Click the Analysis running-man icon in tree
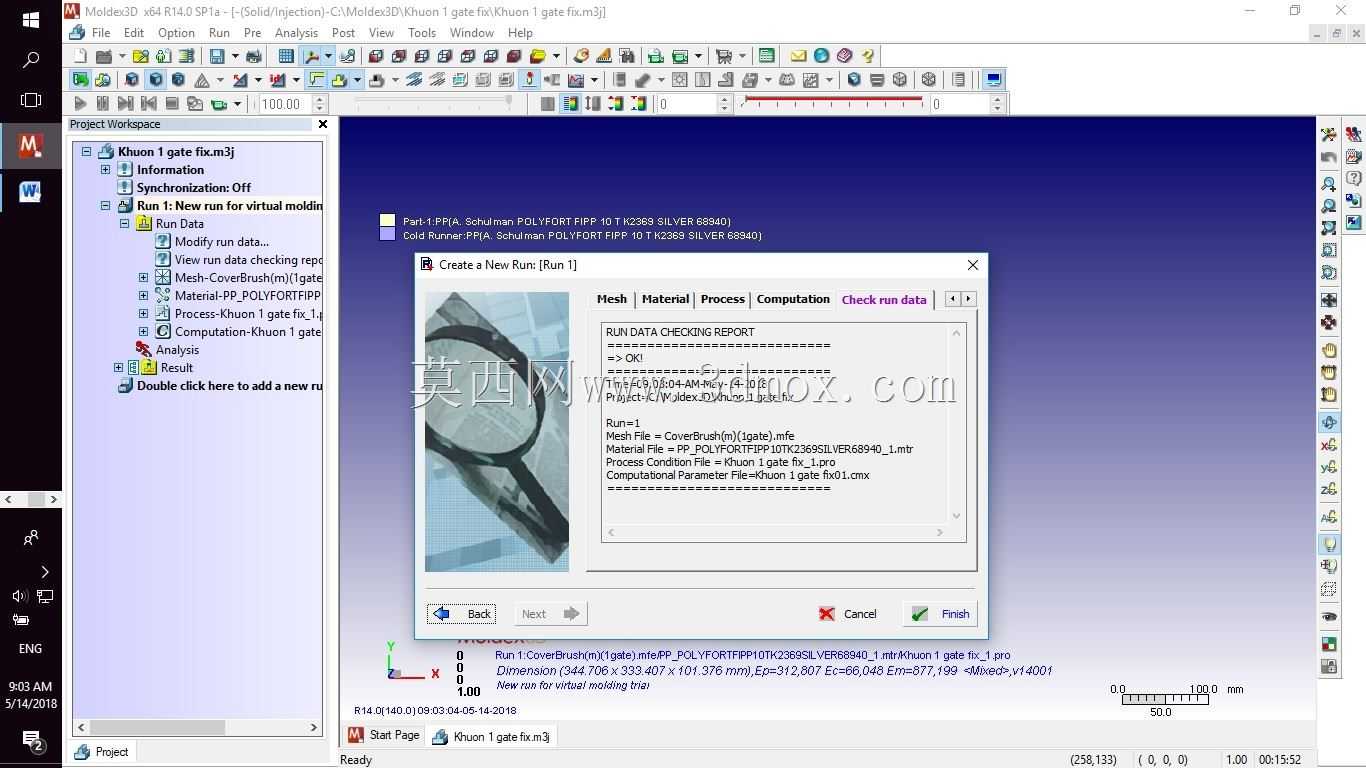The image size is (1366, 768). [x=143, y=350]
